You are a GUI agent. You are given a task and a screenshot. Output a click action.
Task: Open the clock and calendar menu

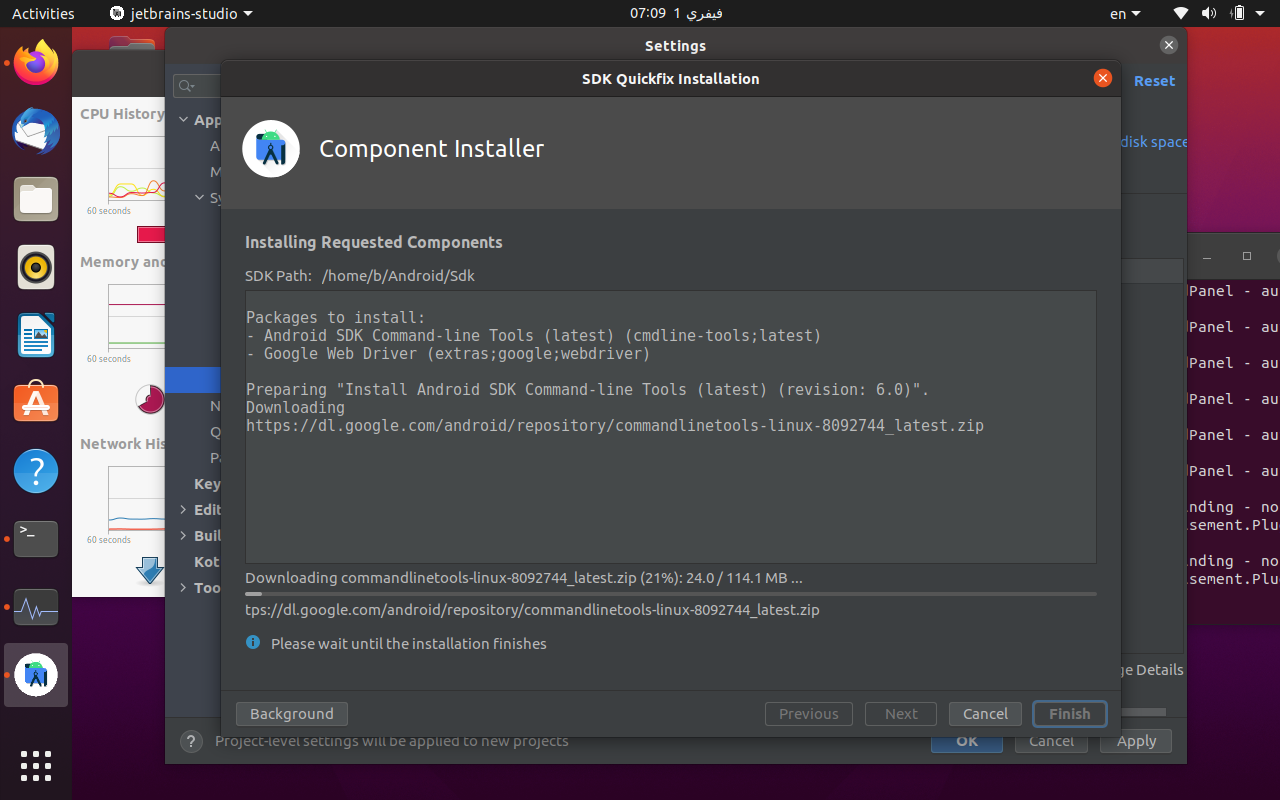click(676, 13)
